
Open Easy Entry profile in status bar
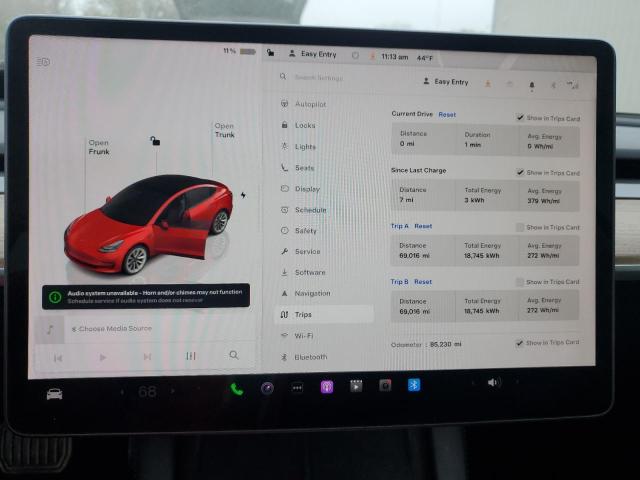pos(313,54)
